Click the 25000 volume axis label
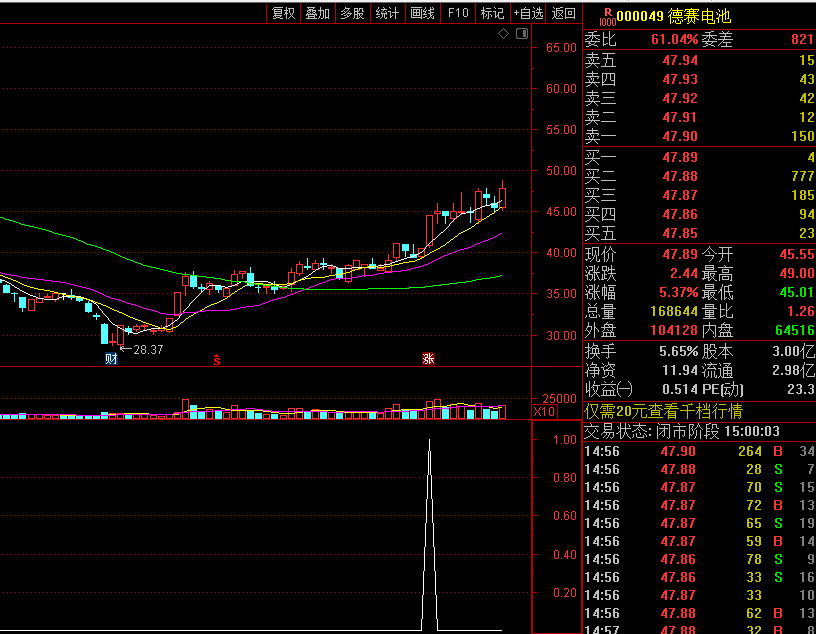816x634 pixels. 559,399
